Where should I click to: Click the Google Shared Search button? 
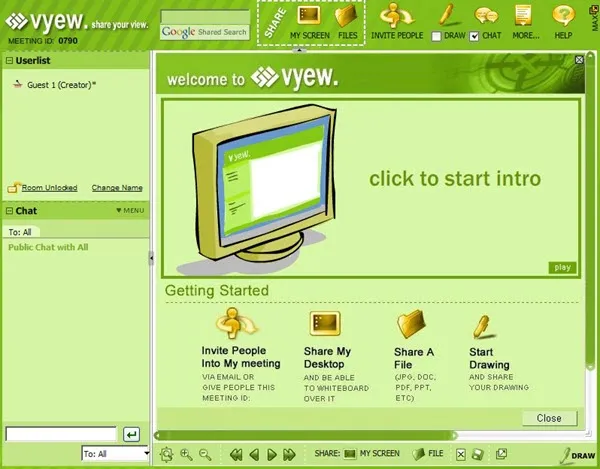205,32
